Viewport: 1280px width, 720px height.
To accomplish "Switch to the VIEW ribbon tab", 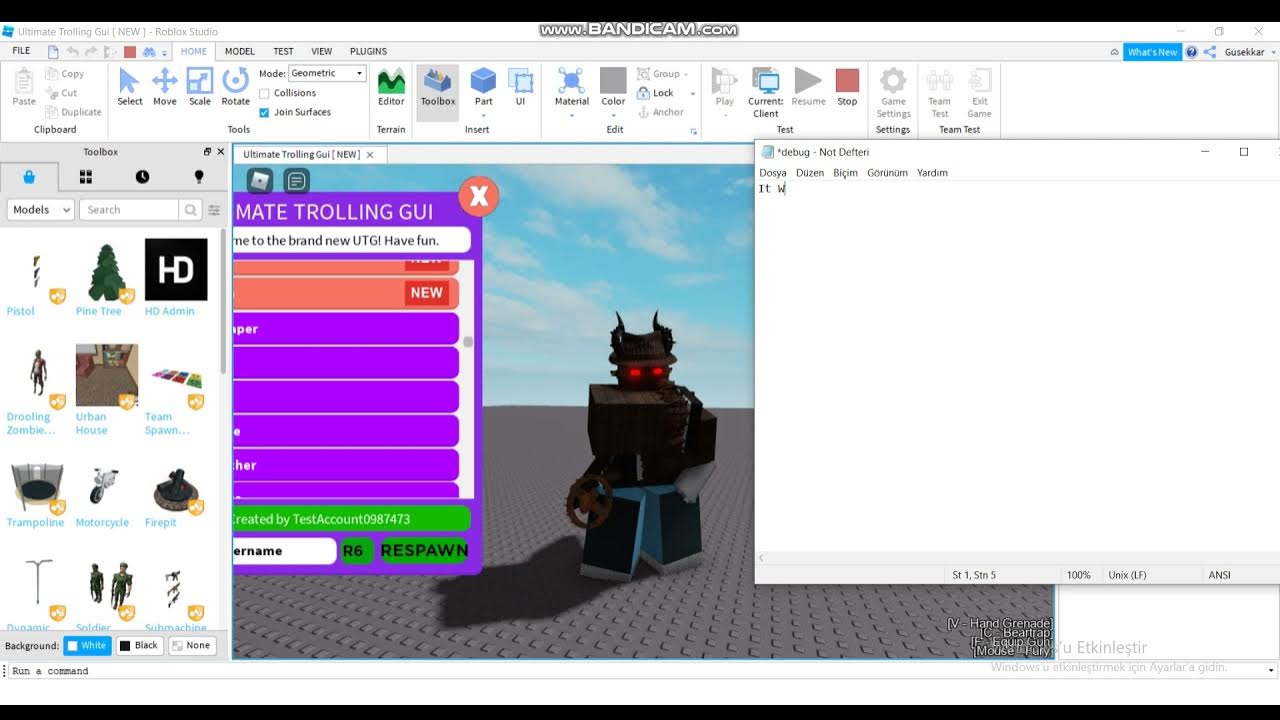I will click(x=322, y=51).
